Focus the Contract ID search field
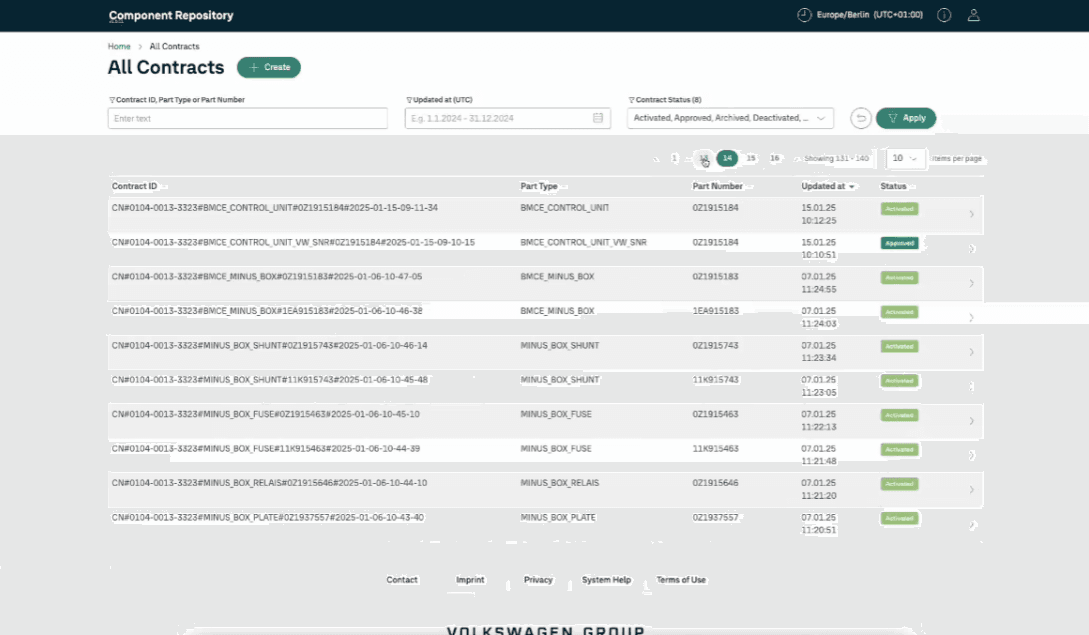Image resolution: width=1089 pixels, height=635 pixels. coord(247,118)
